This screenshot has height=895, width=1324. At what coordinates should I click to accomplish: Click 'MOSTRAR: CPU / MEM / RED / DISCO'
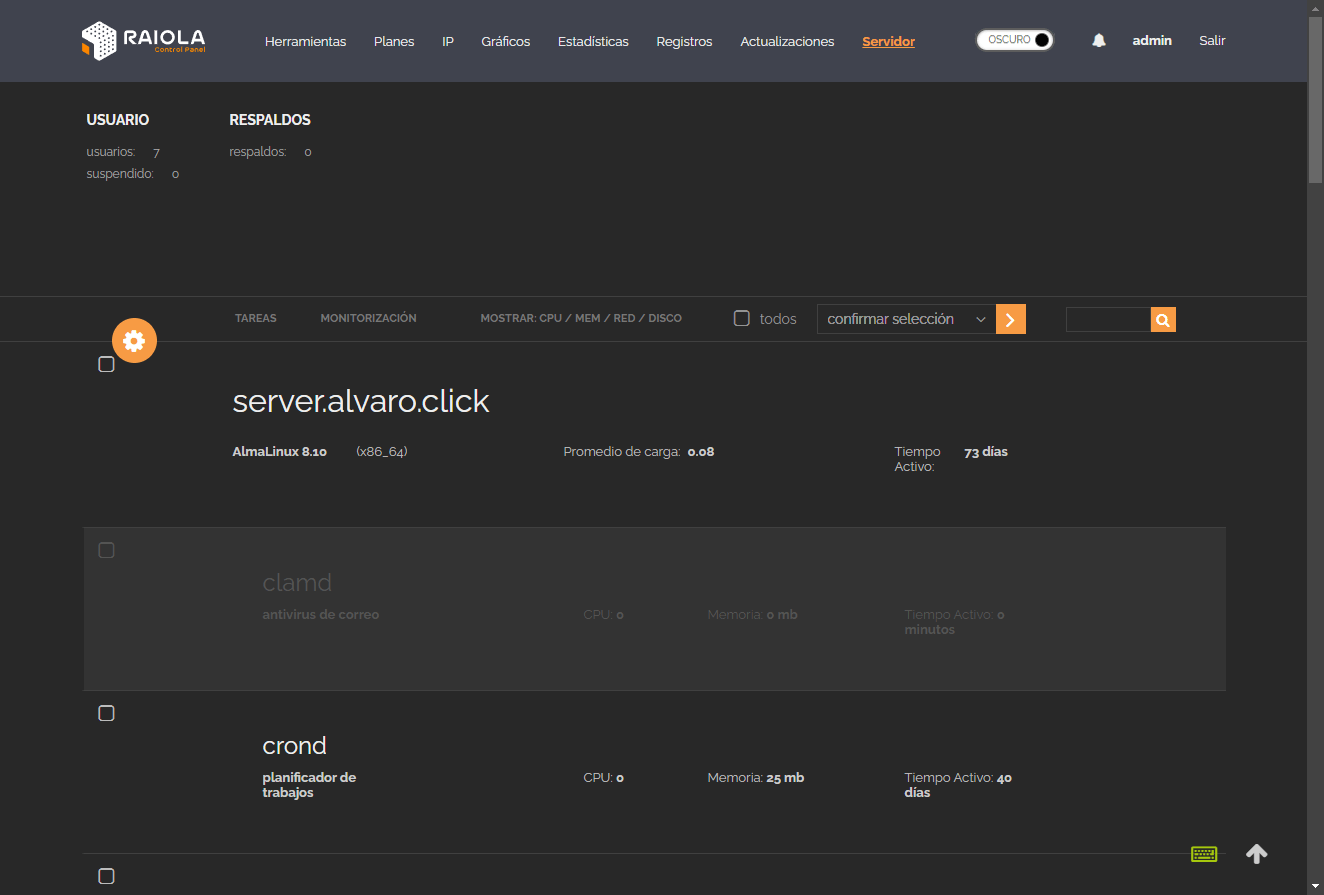point(581,318)
